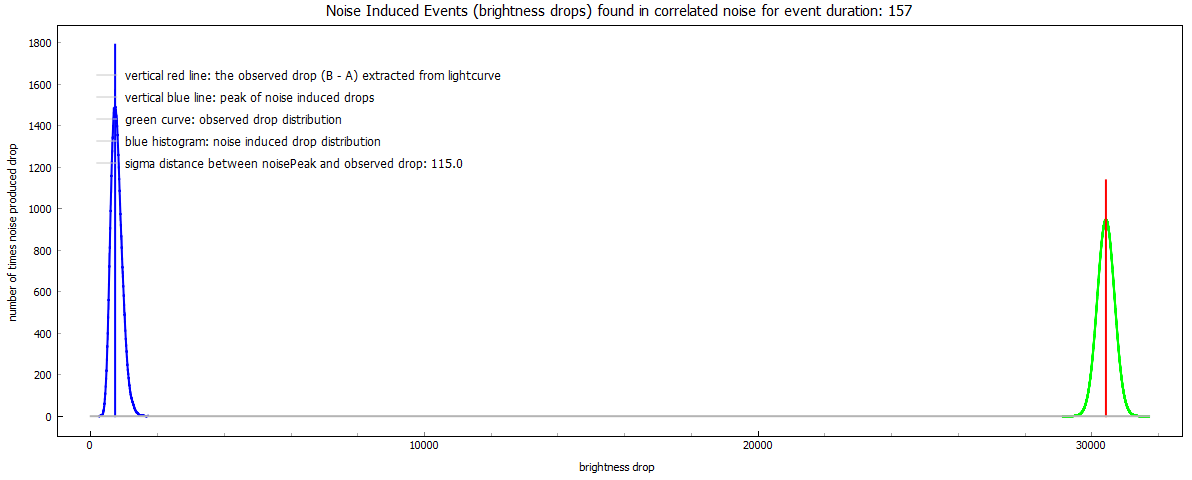
Task: Click the 30000 tick label on x-axis
Action: [1092, 447]
